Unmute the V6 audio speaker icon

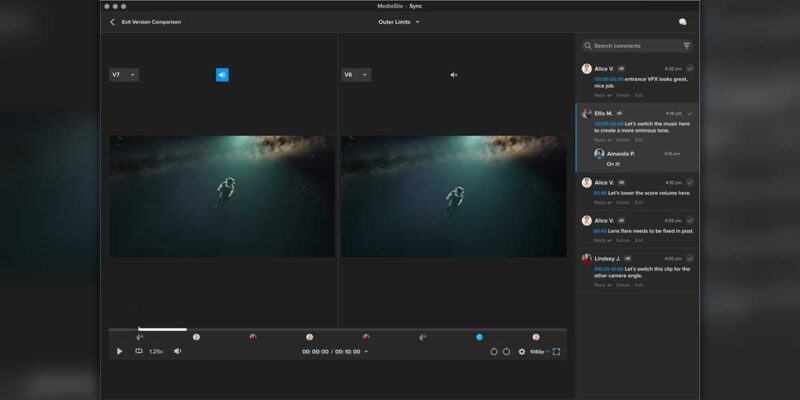[x=454, y=75]
